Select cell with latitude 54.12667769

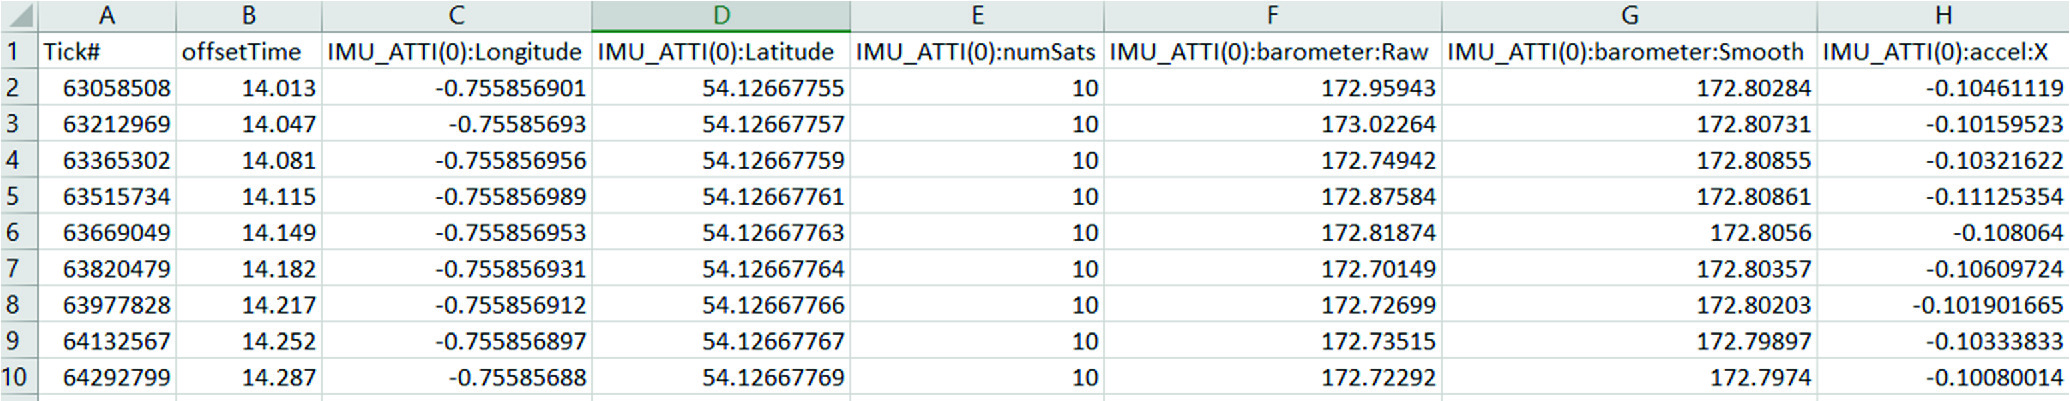pos(721,378)
